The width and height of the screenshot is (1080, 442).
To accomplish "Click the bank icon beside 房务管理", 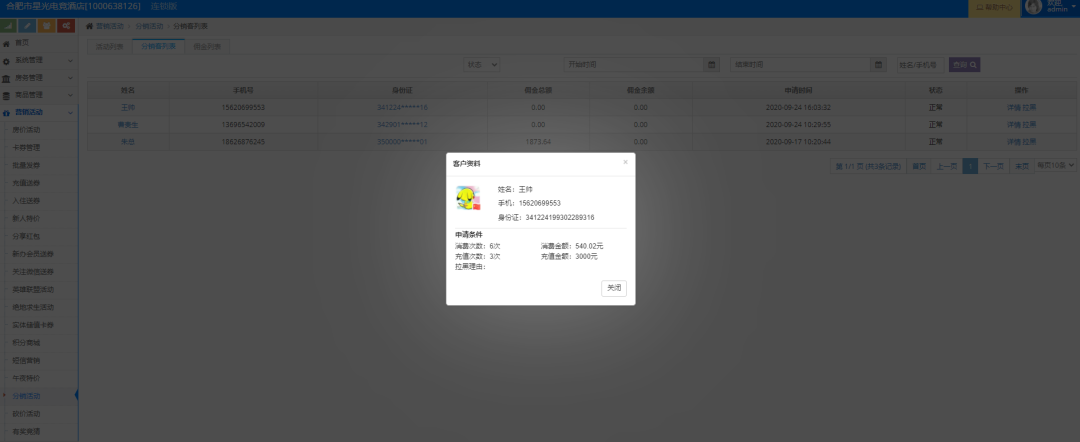I will [6, 78].
